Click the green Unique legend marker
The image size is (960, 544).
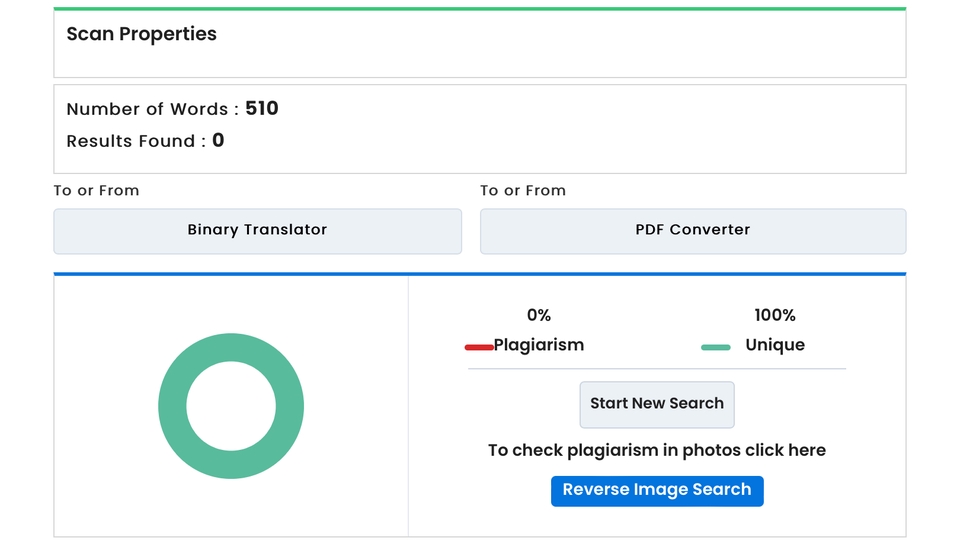coord(715,347)
